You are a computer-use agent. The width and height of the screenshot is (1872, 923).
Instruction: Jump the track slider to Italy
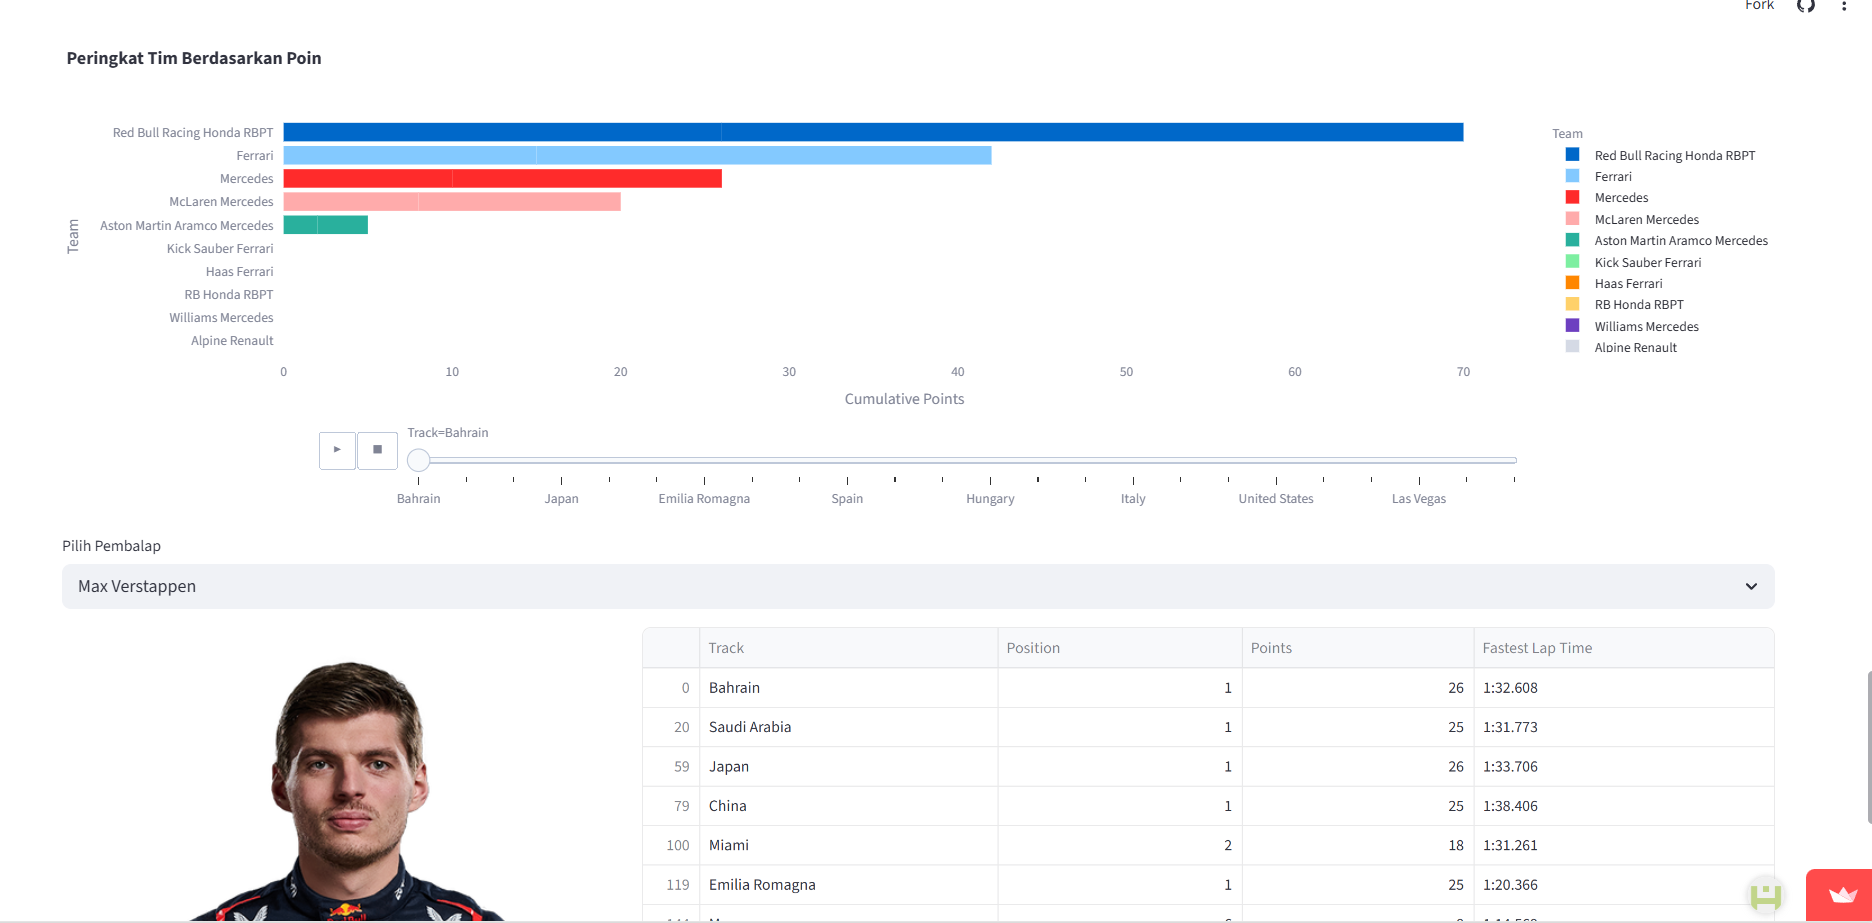[x=1133, y=499]
